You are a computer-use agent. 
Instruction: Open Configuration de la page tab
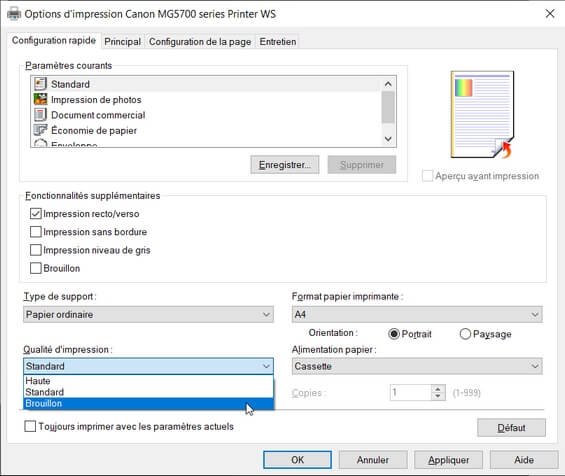[200, 42]
